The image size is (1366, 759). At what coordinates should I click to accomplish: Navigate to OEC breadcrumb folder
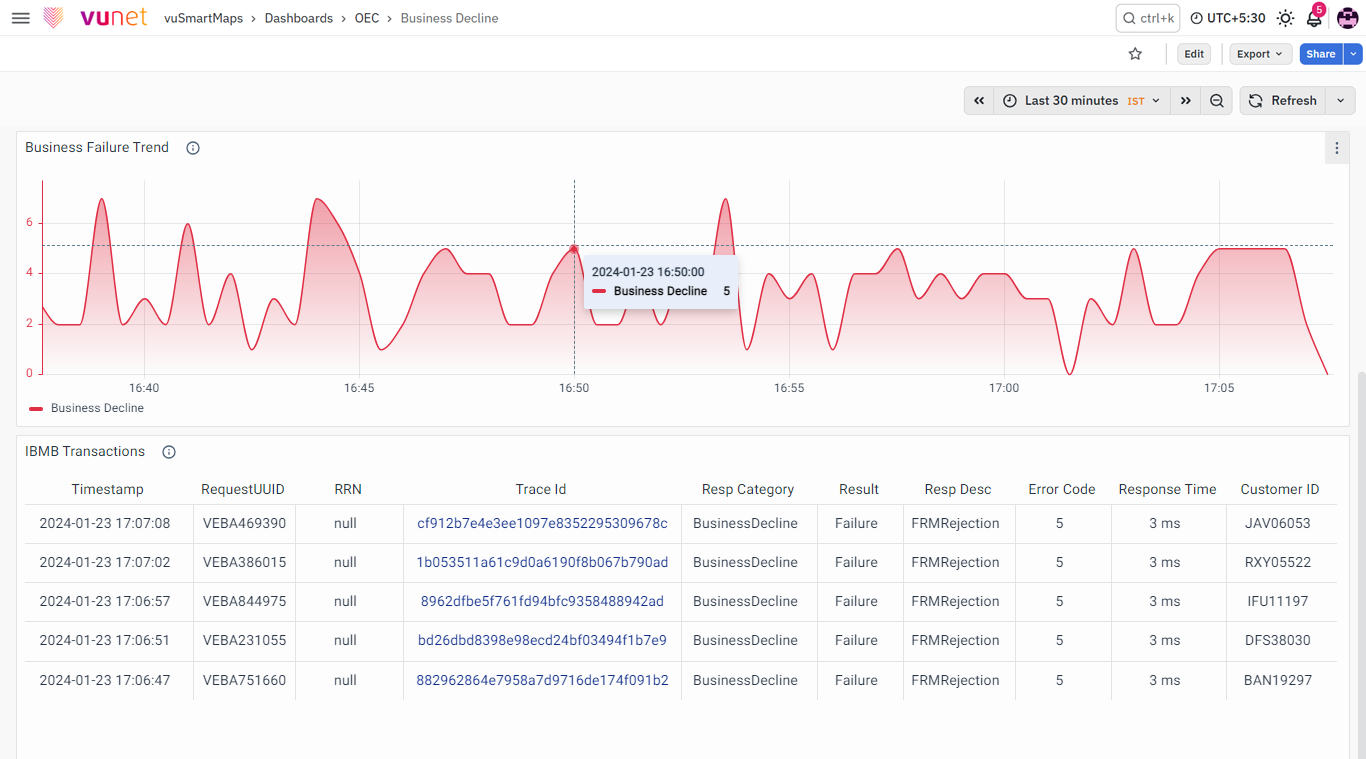tap(367, 18)
